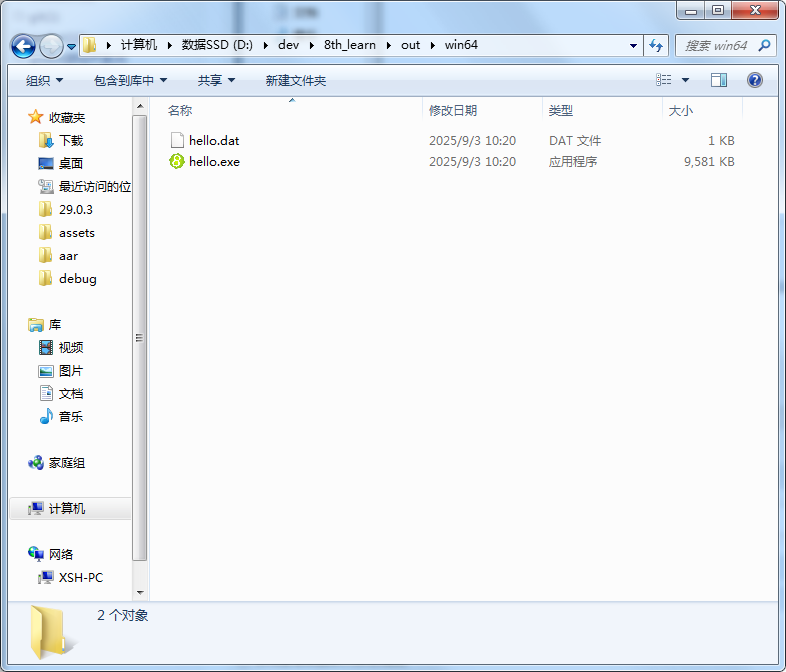The width and height of the screenshot is (786, 672).
Task: Click 新建文件夹 button
Action: coord(296,80)
